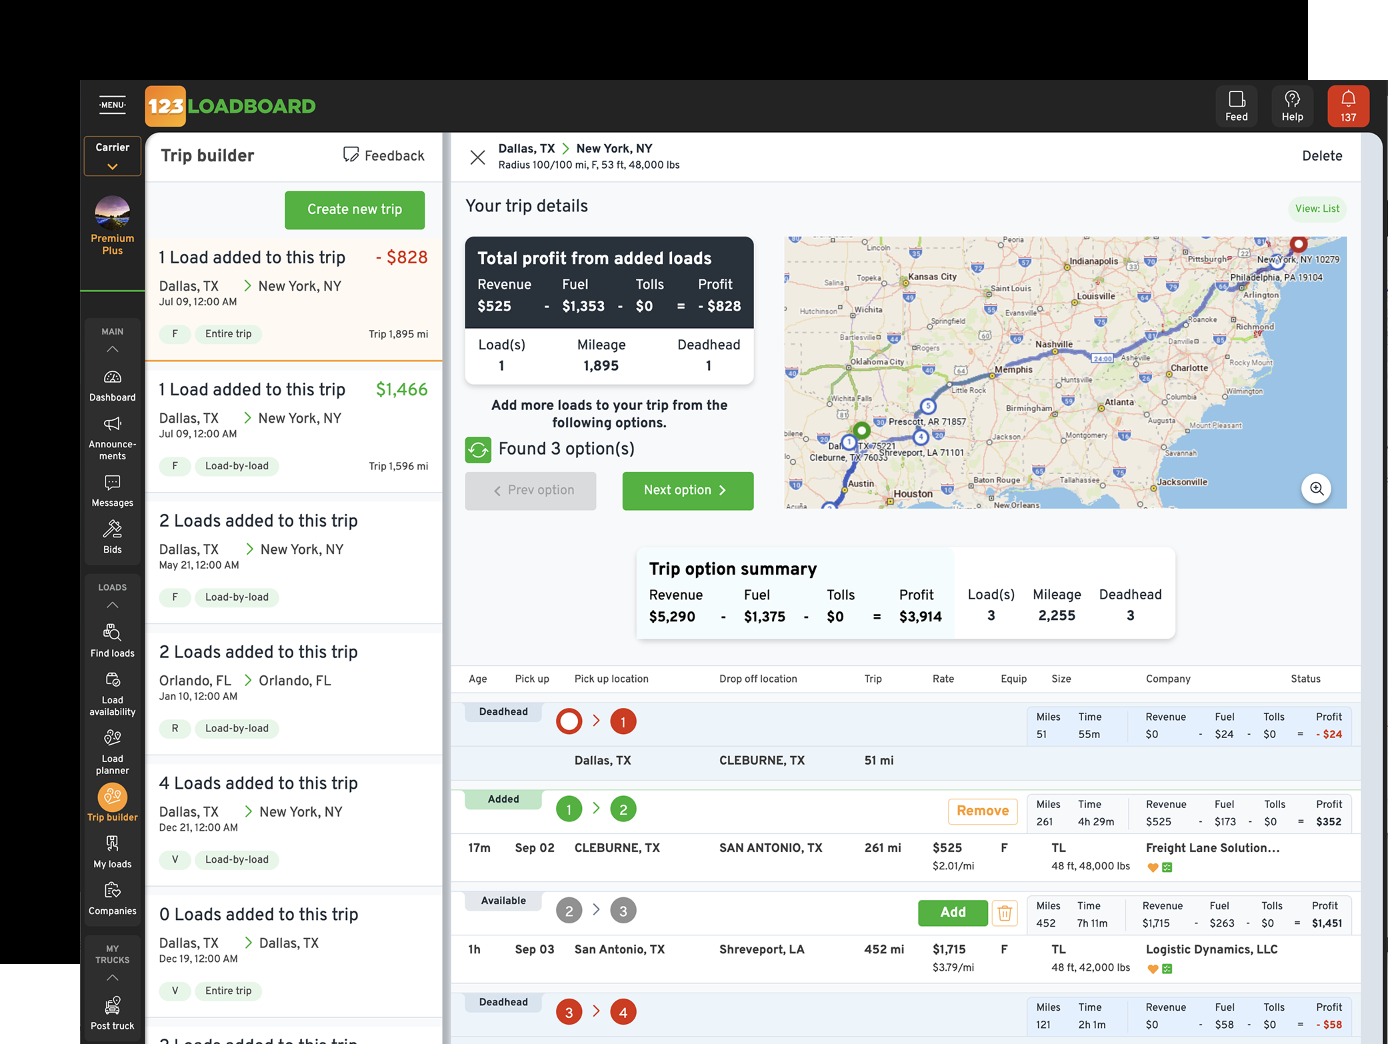The image size is (1388, 1044).
Task: Collapse the LOADS sidebar section
Action: pos(112,605)
